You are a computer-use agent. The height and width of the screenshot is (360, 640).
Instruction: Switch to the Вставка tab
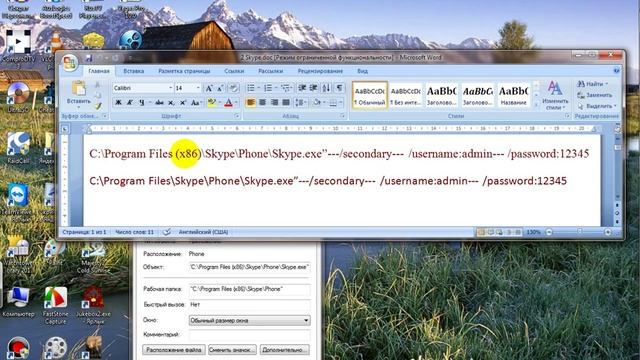tap(133, 71)
